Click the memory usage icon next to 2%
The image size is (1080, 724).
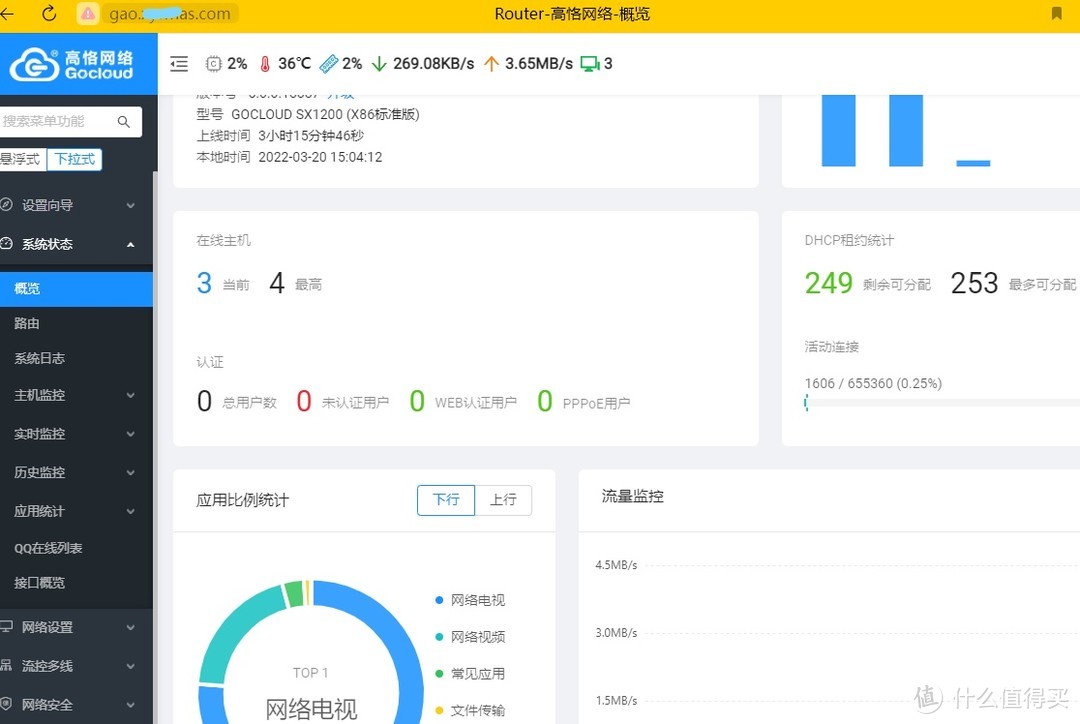330,63
